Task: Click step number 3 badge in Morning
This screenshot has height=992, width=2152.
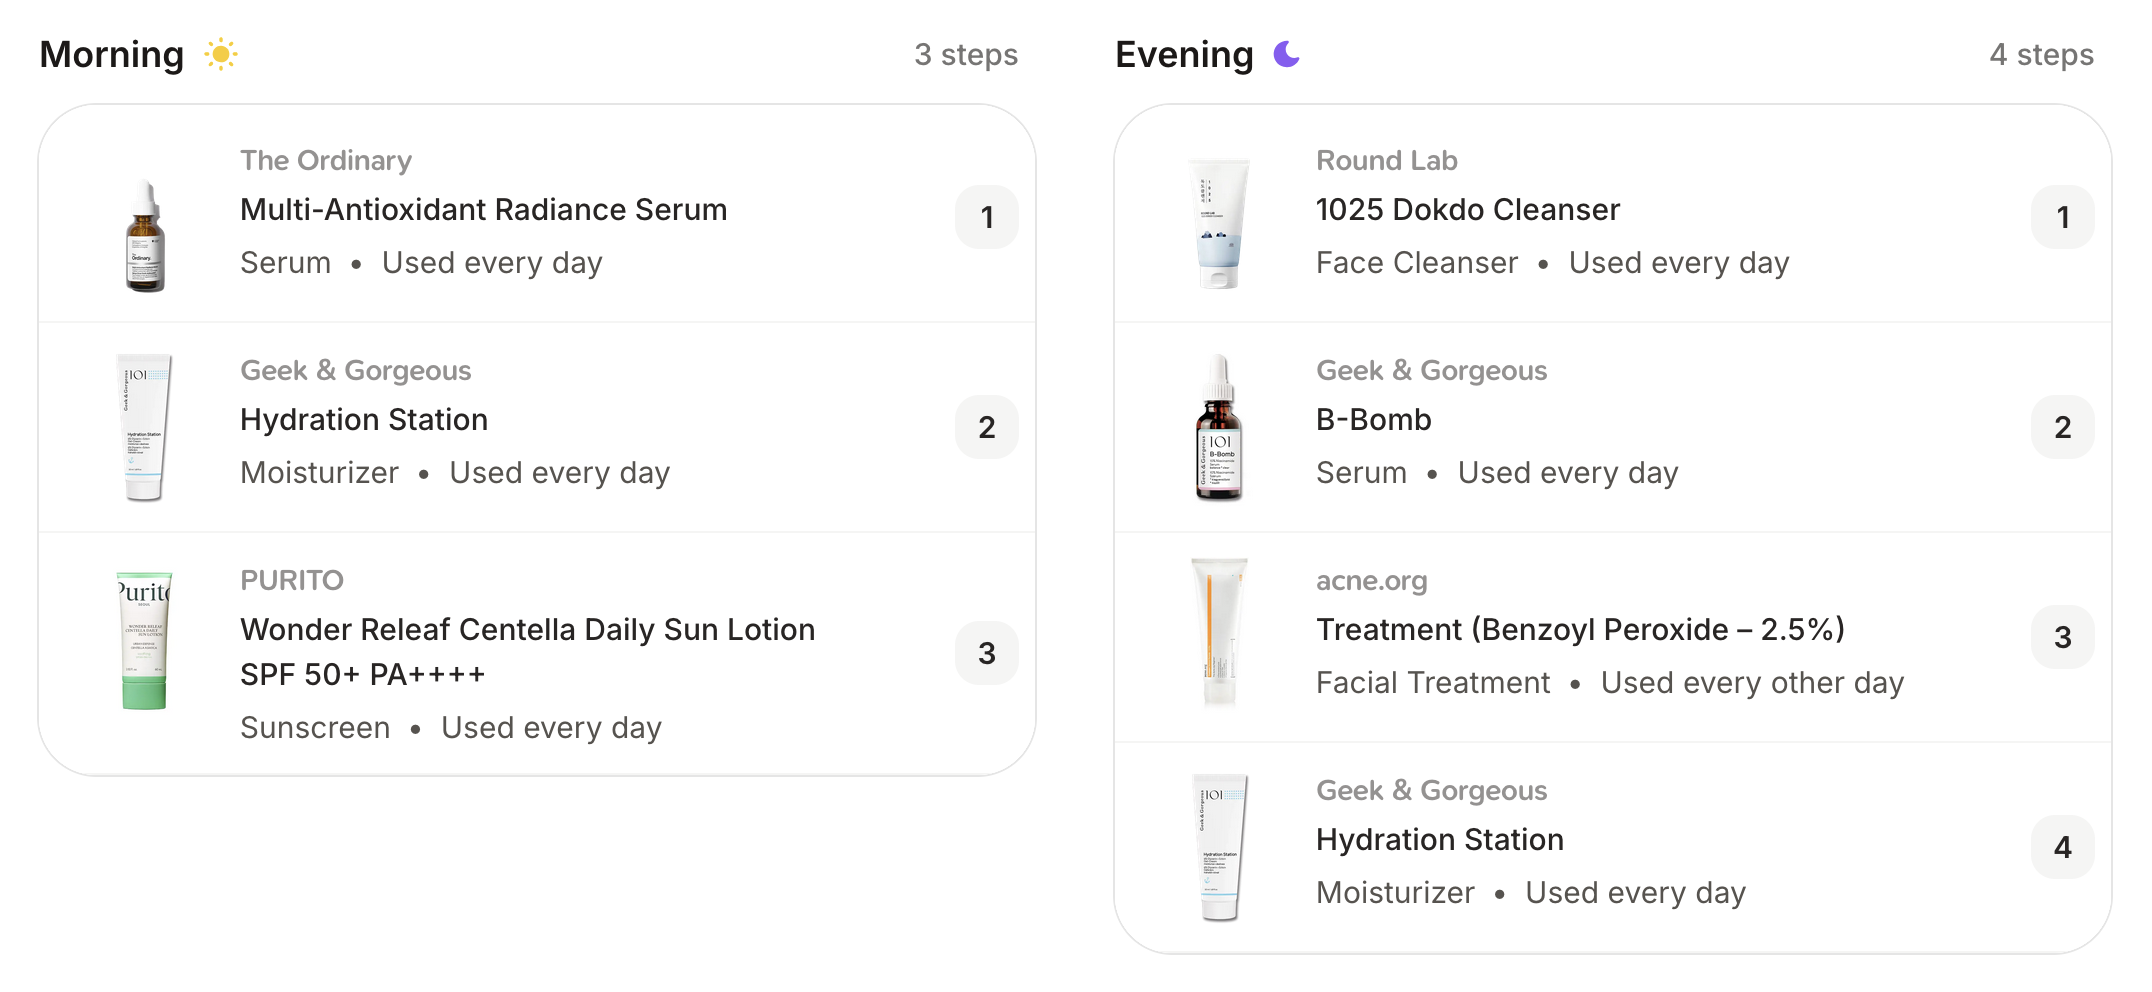Action: click(x=987, y=653)
